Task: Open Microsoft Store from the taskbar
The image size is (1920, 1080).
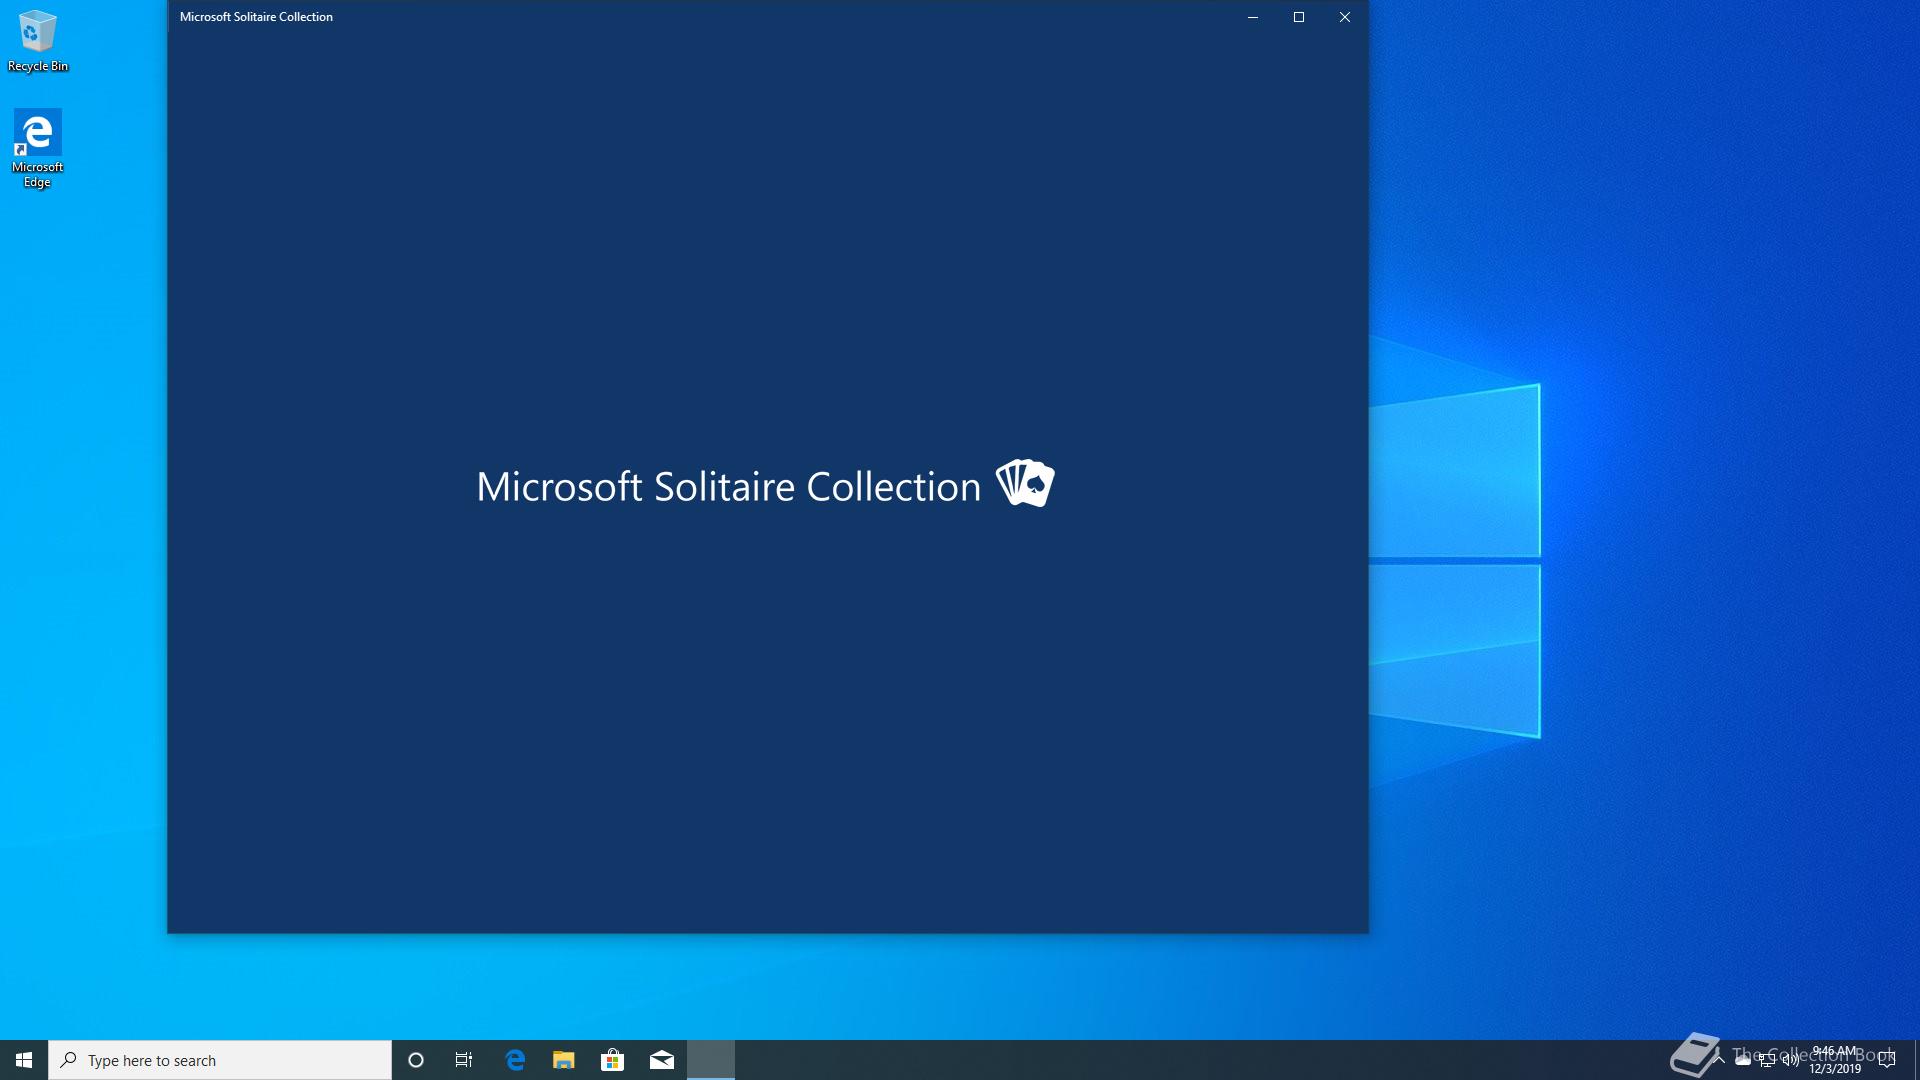Action: point(612,1060)
